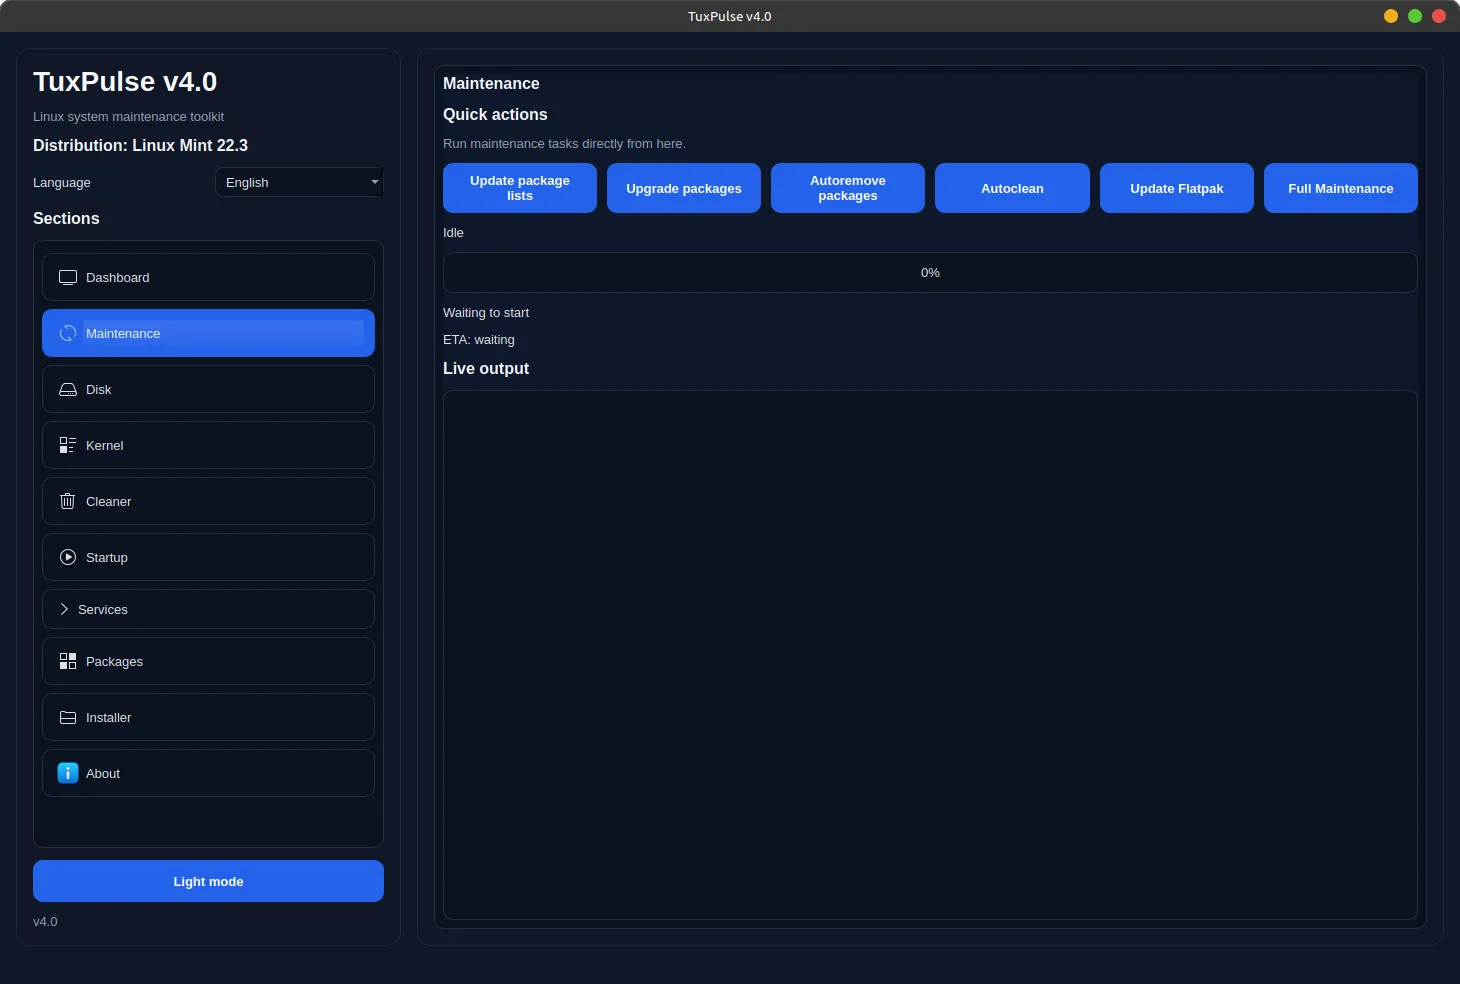Start Upgrade packages action
The width and height of the screenshot is (1460, 984).
(x=683, y=188)
